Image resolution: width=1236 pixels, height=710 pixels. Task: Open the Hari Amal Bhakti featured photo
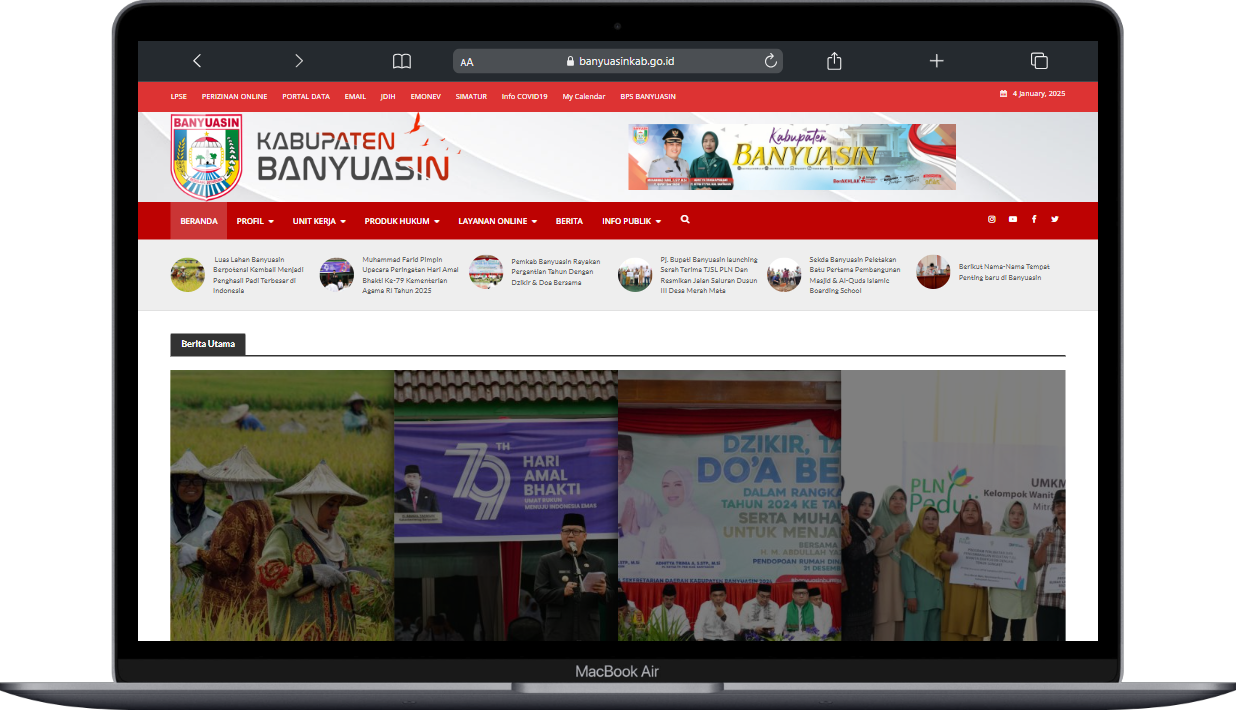point(506,505)
